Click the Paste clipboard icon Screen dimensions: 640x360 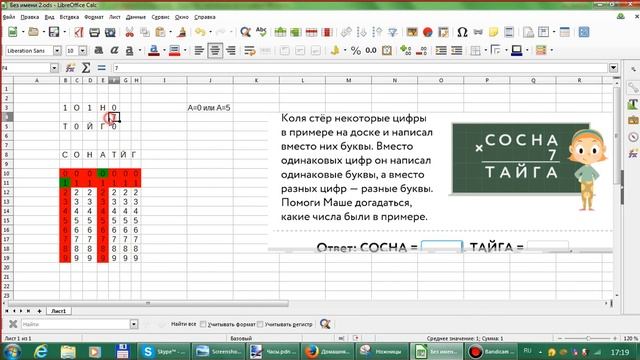[x=160, y=32]
